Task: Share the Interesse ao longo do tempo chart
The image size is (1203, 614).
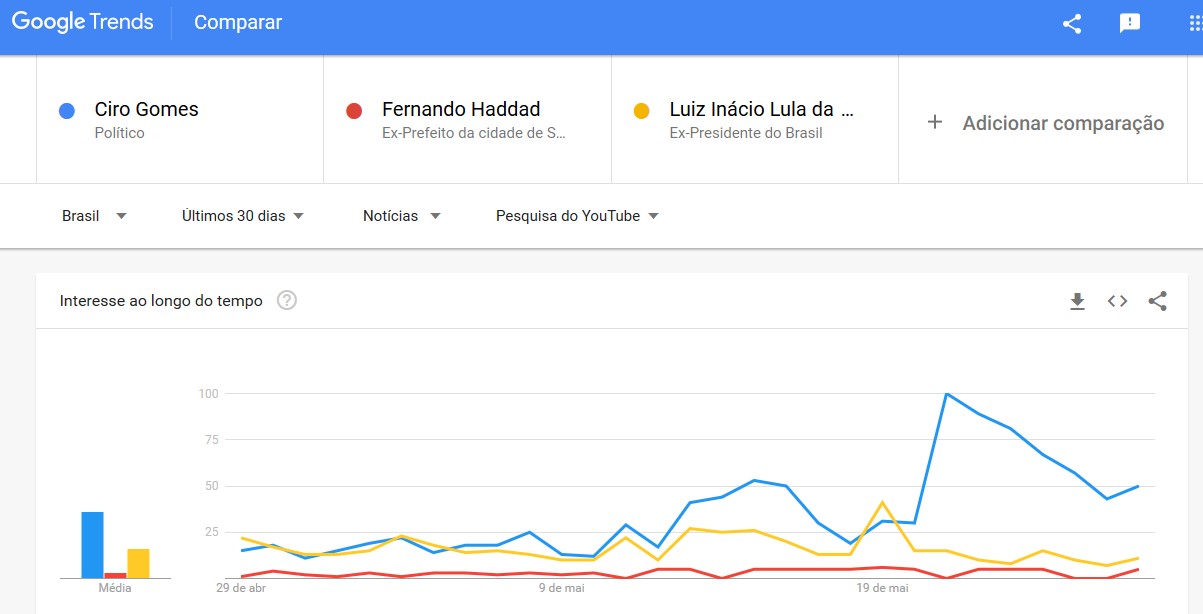Action: (1157, 301)
